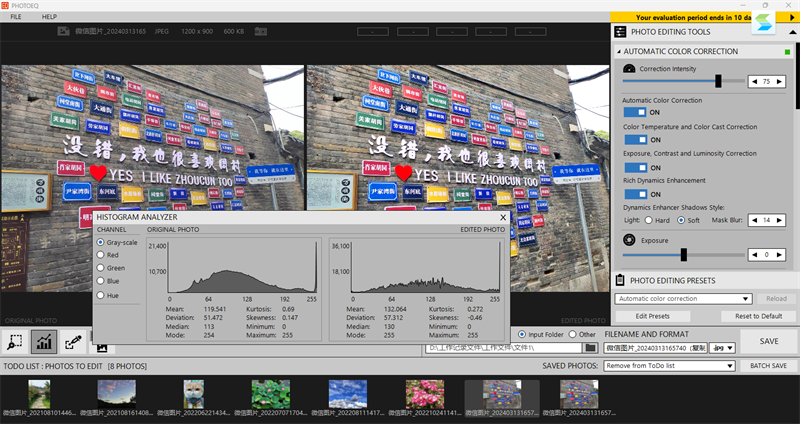Choose Other as save destination
The image size is (800, 424).
pos(572,334)
